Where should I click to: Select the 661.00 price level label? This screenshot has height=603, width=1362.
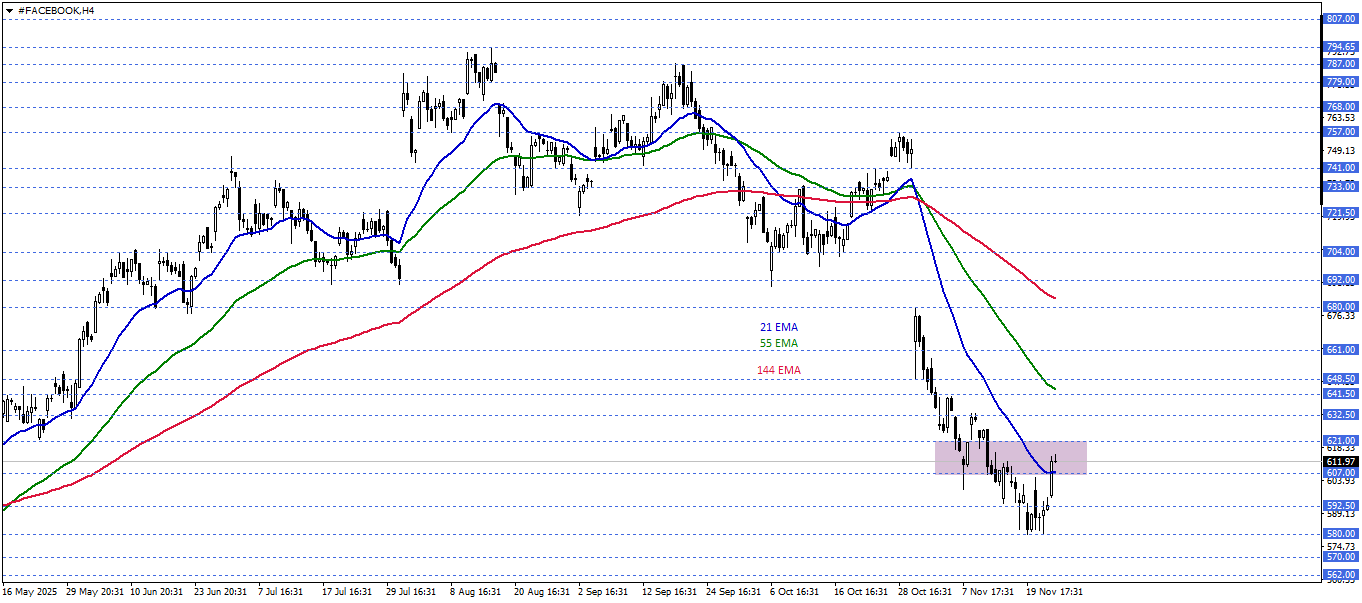pyautogui.click(x=1340, y=350)
